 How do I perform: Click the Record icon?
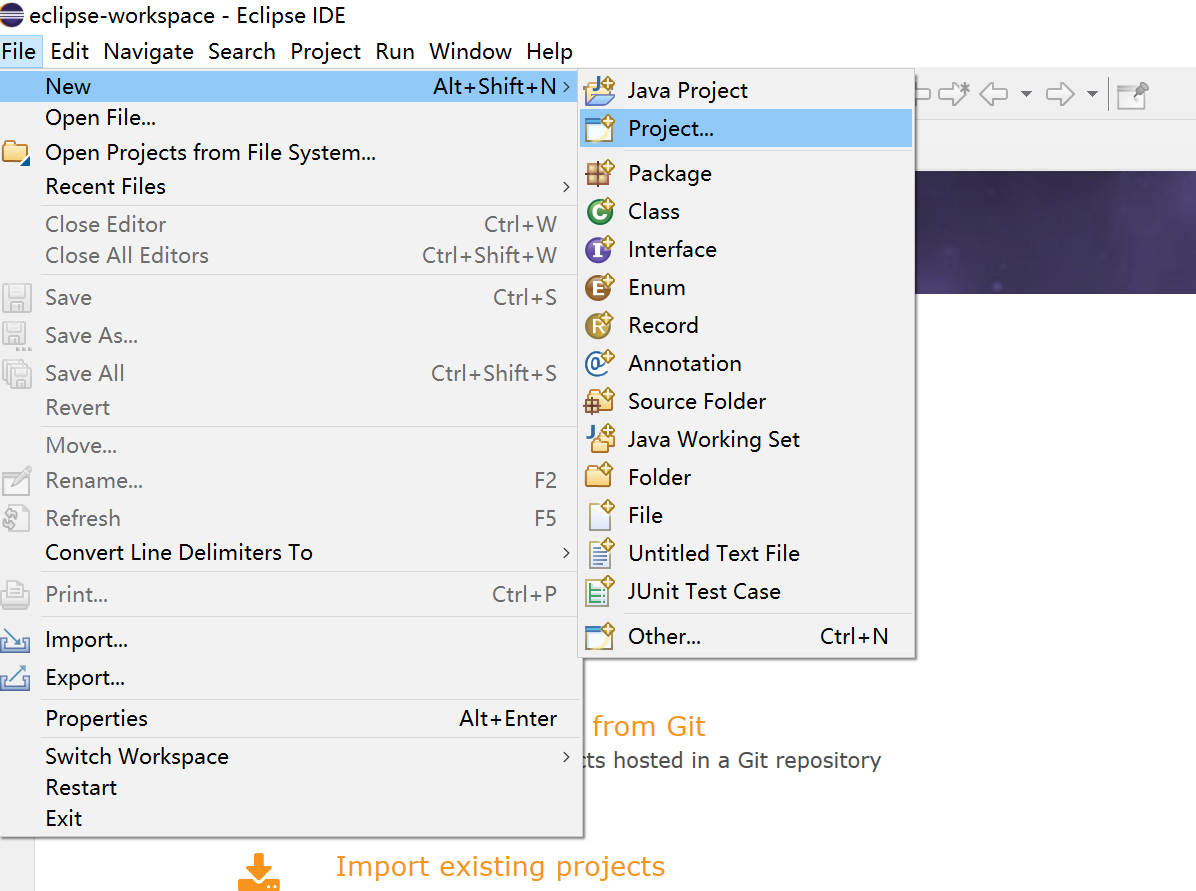pos(600,326)
